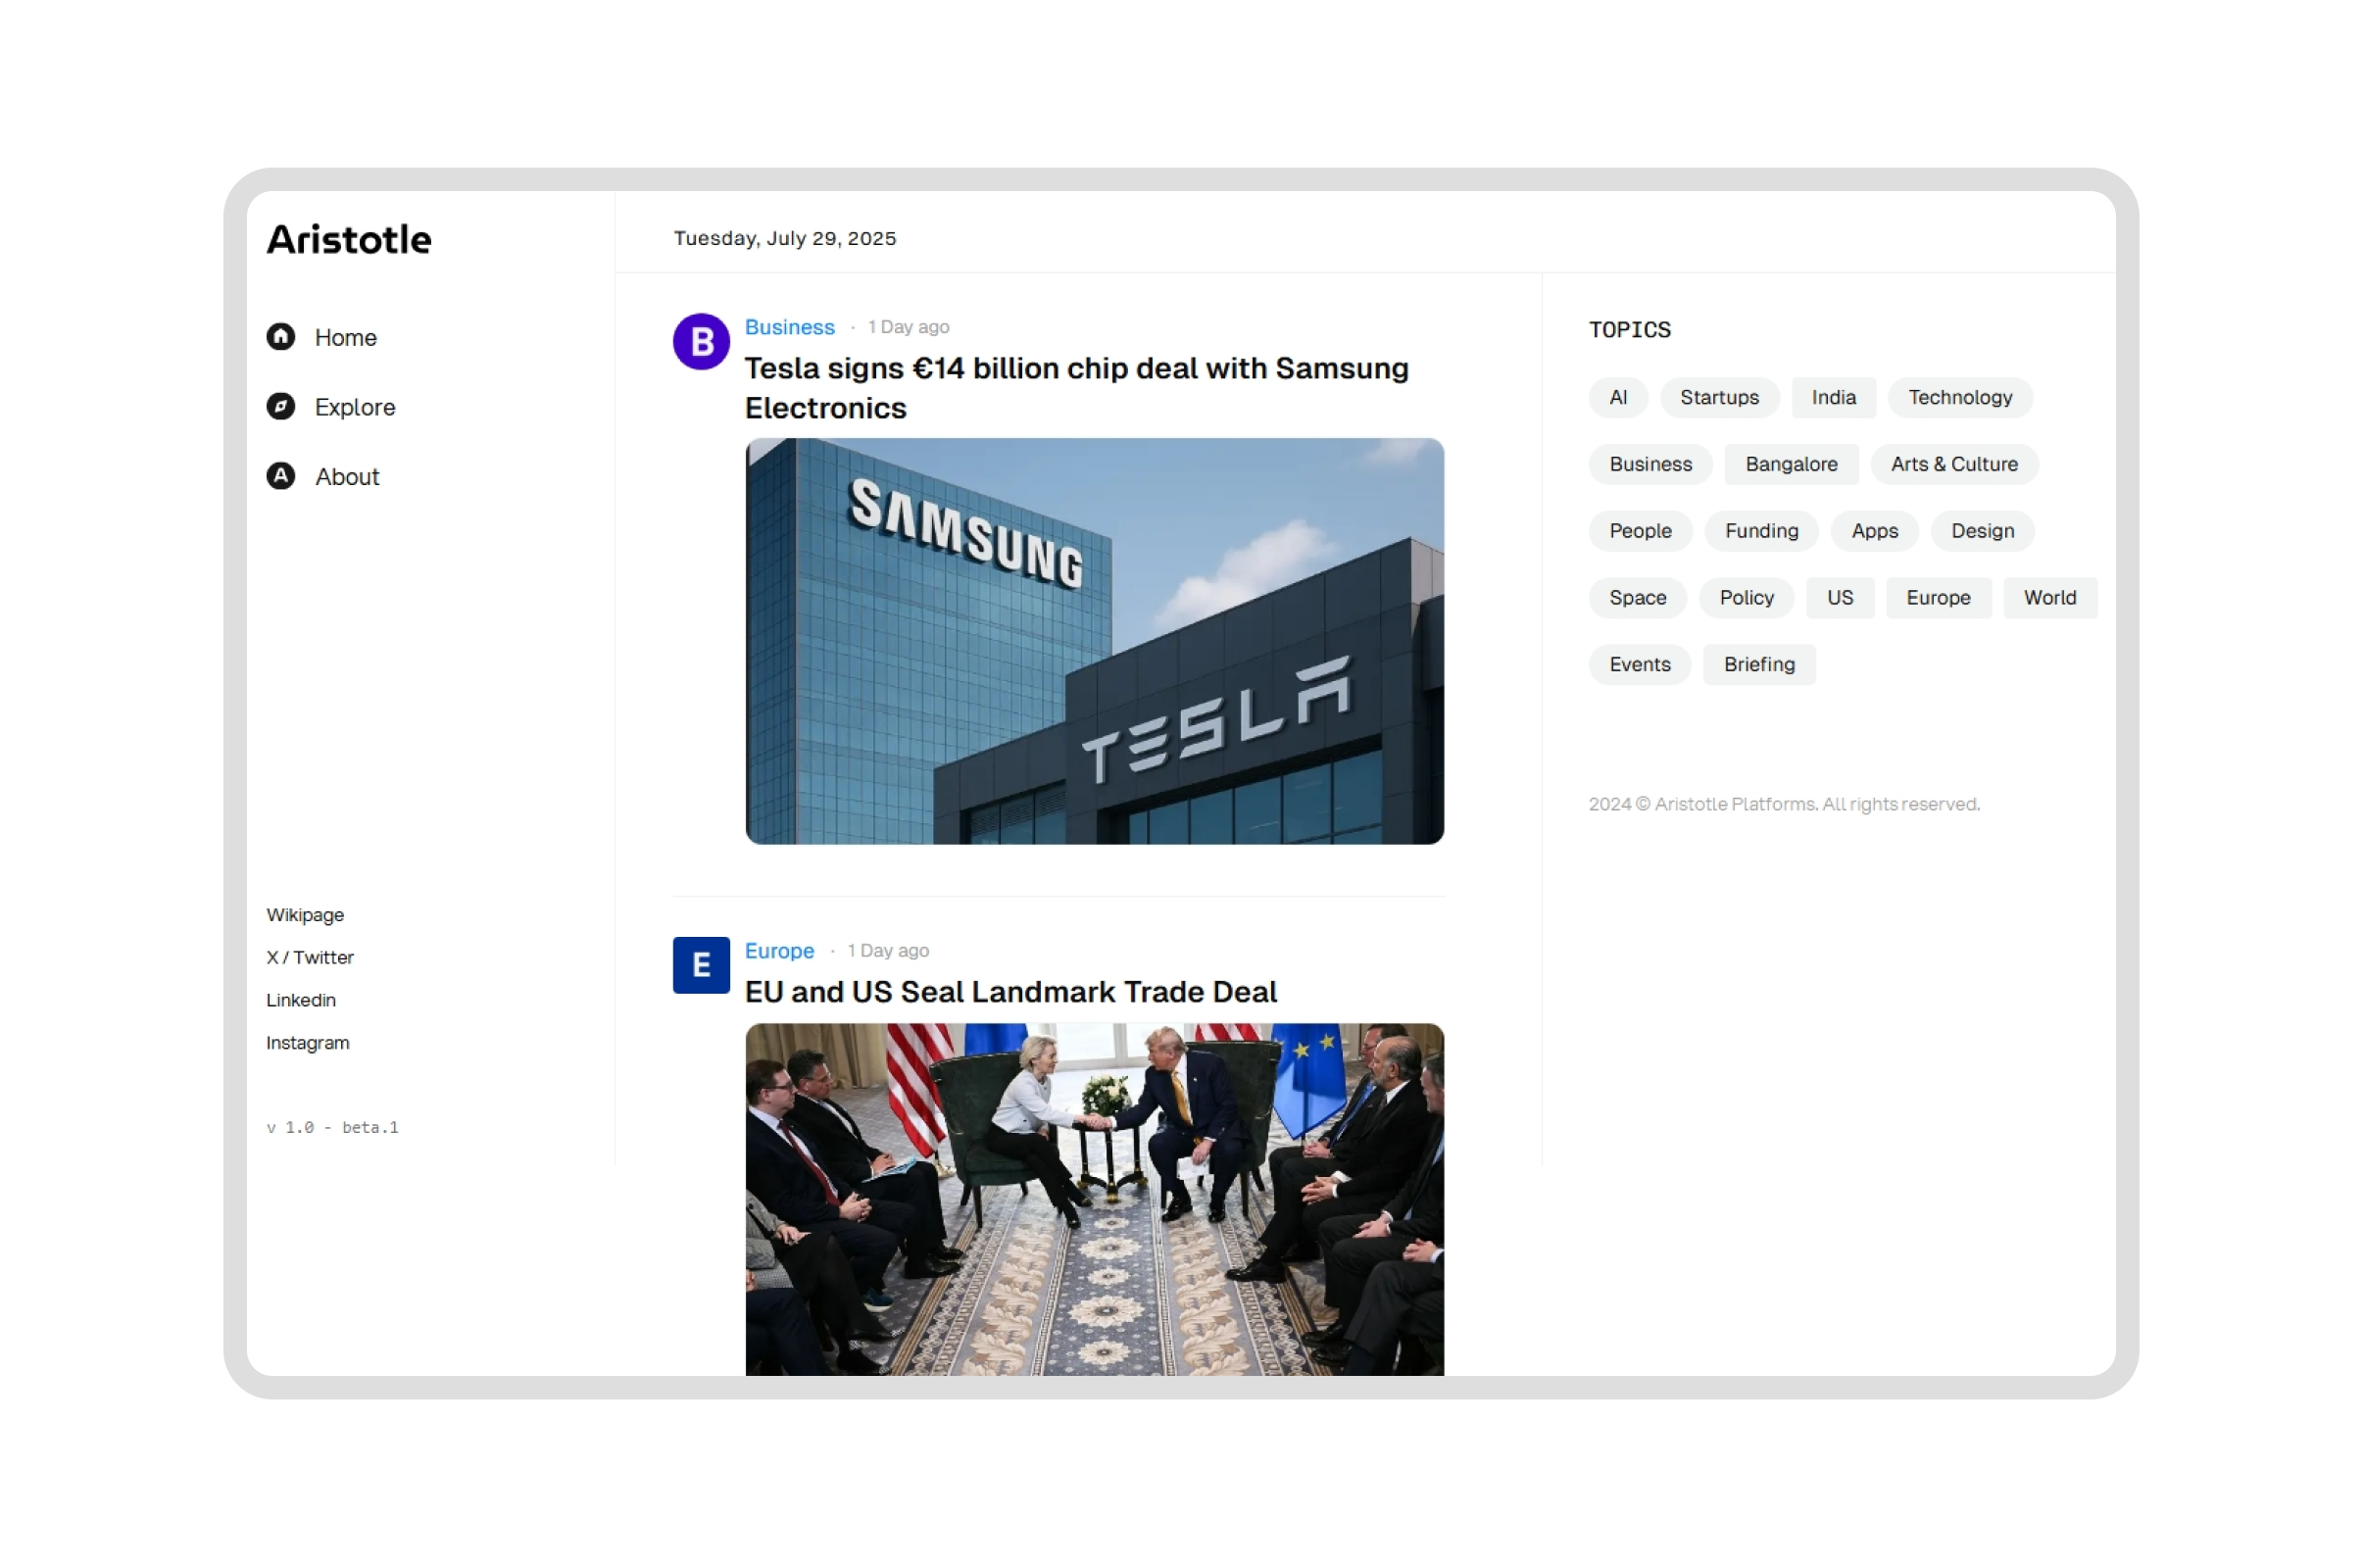Select the Space topic chip
Screen dimensions: 2363x1568
pos(1638,598)
